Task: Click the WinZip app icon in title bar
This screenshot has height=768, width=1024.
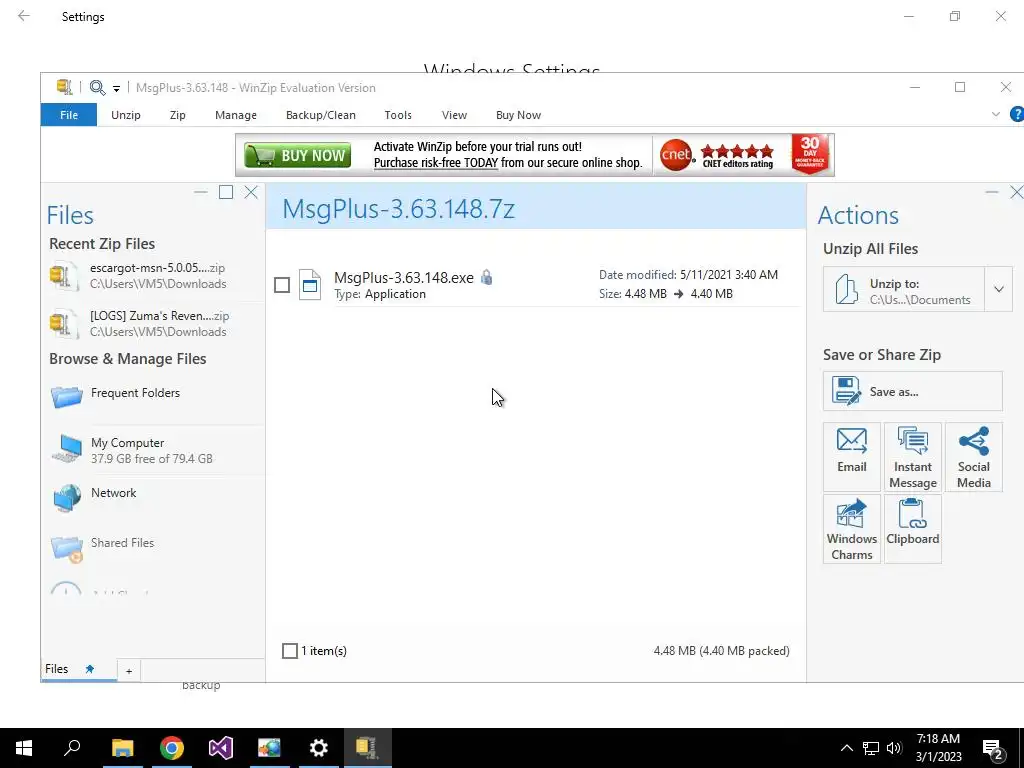Action: pos(64,88)
